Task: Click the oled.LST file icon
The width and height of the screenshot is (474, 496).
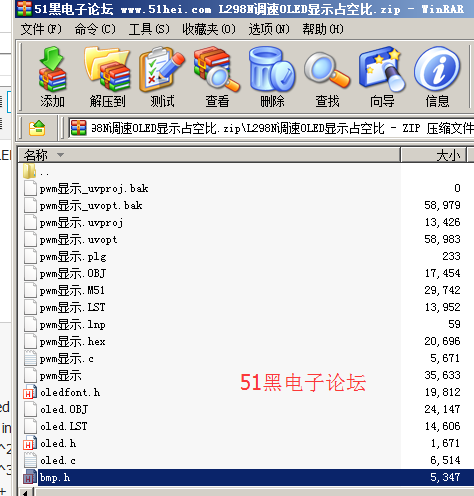Action: tap(30, 426)
